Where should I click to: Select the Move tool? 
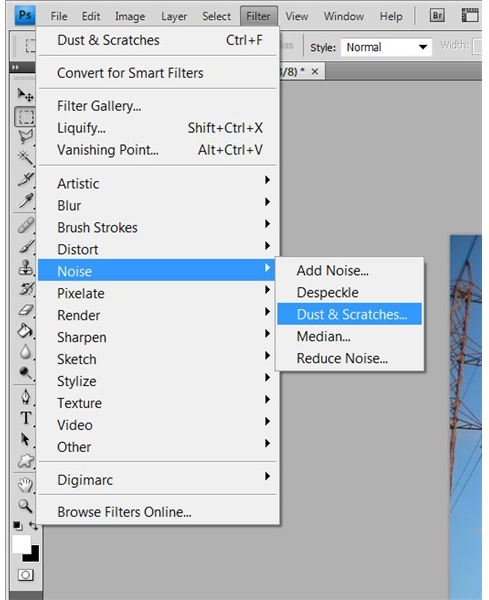(25, 95)
